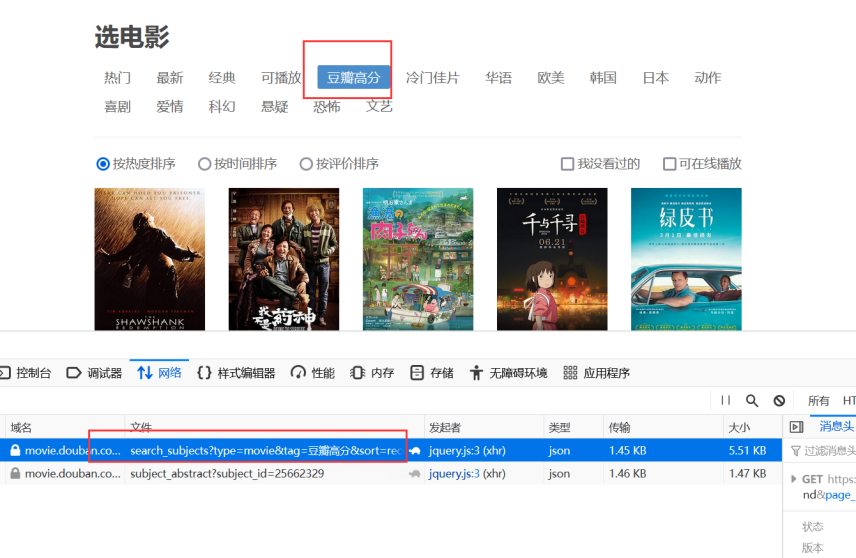Open the 应用程序 application tab
Screen dimensions: 856x558
point(596,373)
